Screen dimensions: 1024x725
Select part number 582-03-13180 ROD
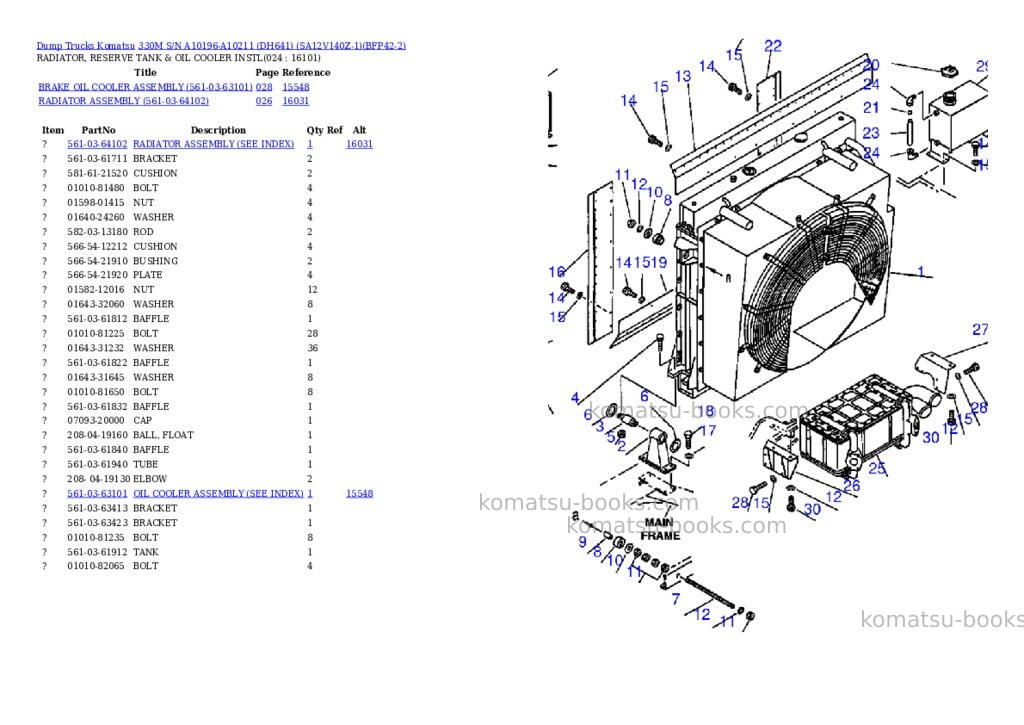coord(97,232)
